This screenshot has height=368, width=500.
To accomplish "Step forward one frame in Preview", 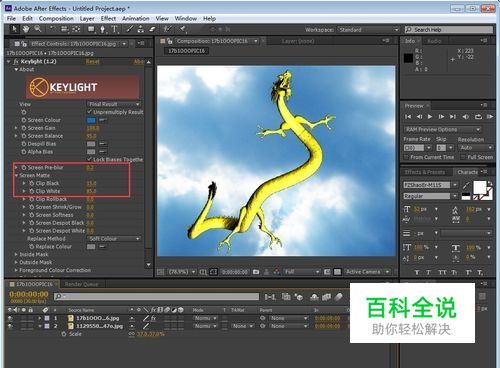I will coord(441,117).
